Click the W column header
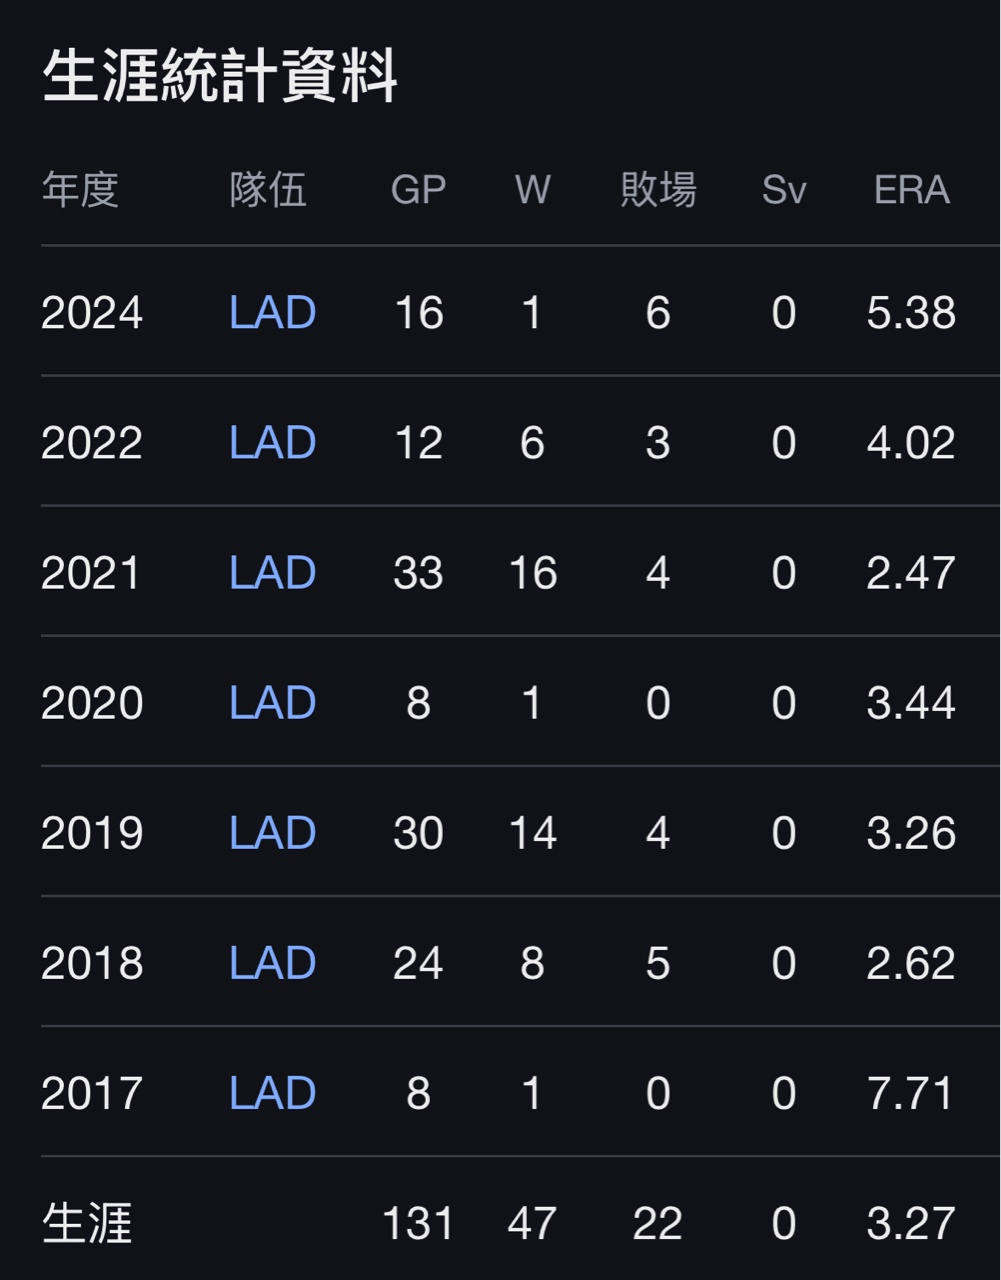This screenshot has height=1280, width=1001. 532,189
